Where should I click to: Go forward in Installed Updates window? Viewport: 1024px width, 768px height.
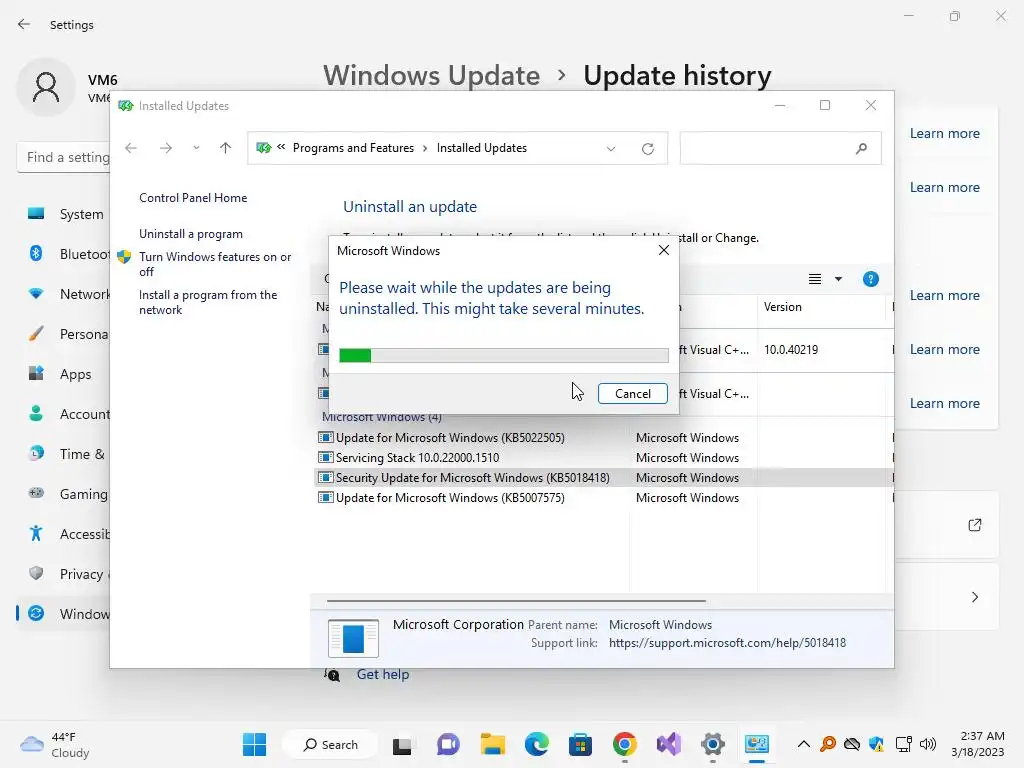pyautogui.click(x=166, y=148)
